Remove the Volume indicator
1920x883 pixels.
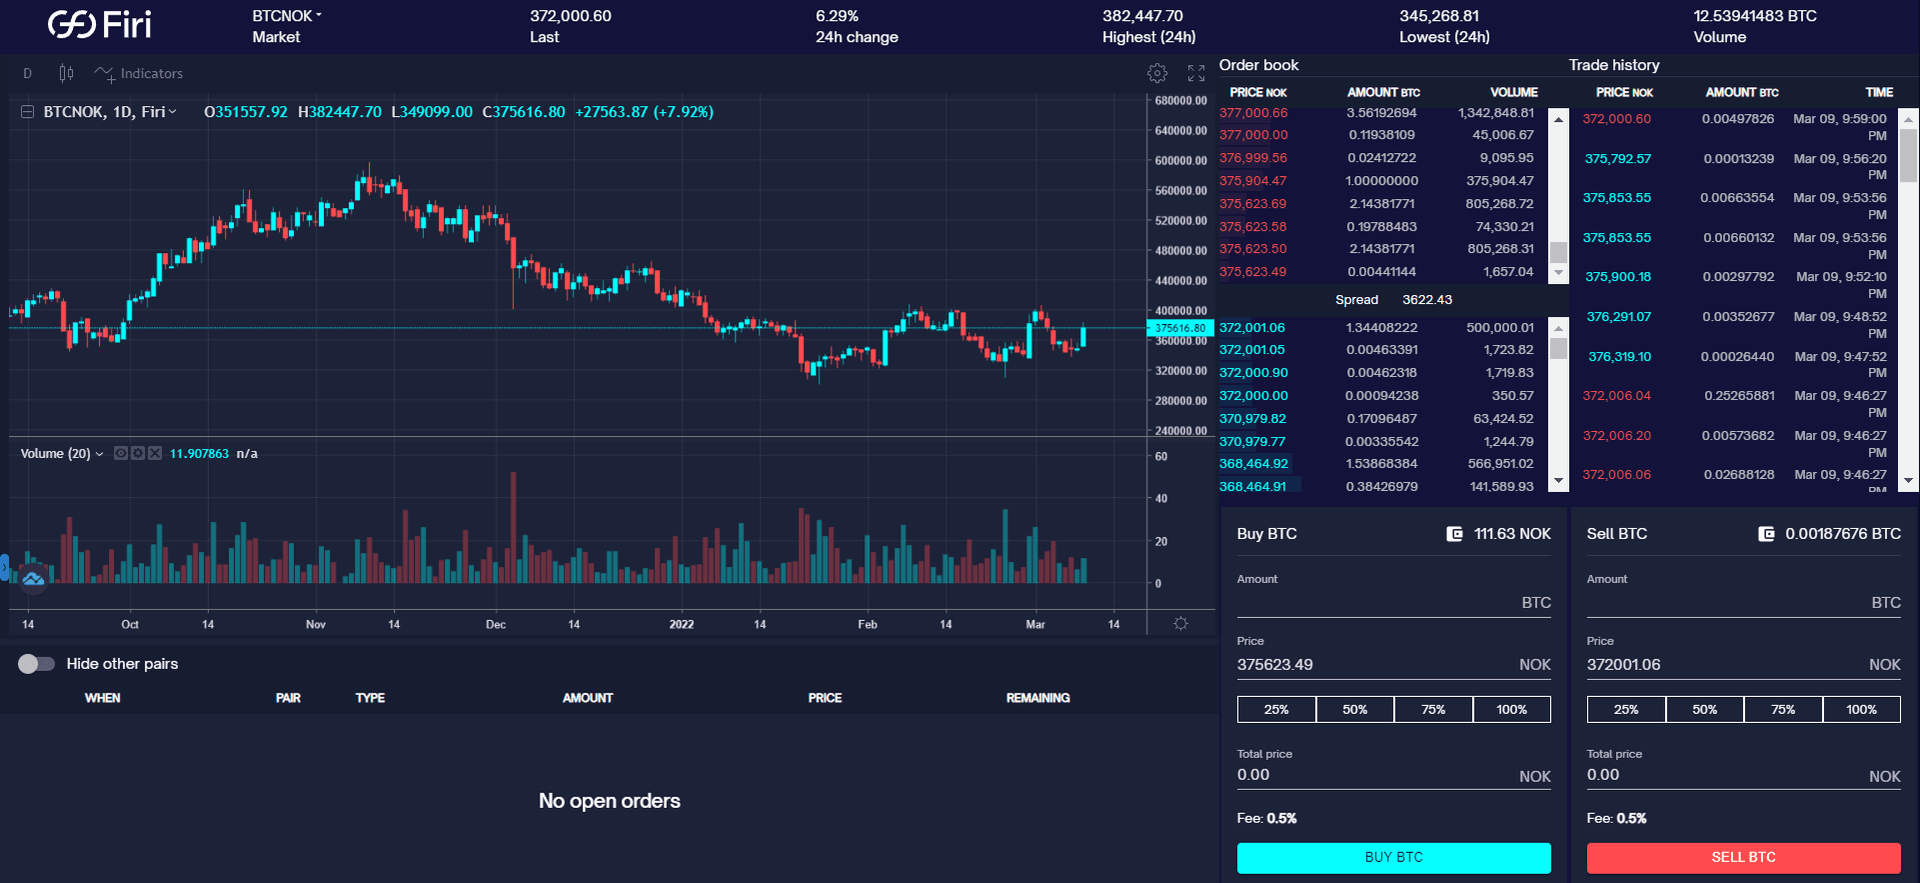coord(155,453)
